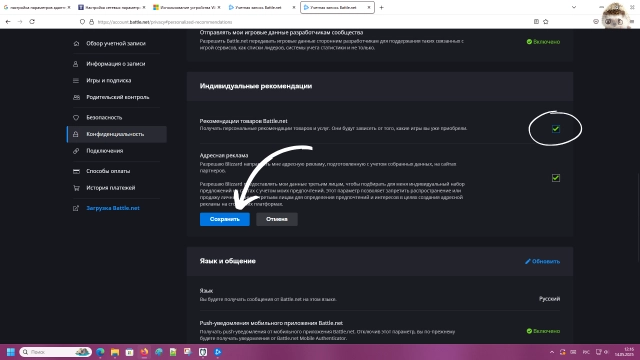
Task: Click the Firefox reload page icon
Action: [32, 22]
